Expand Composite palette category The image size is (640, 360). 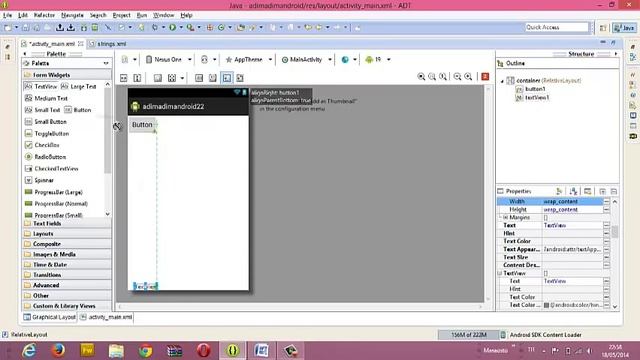(x=67, y=244)
